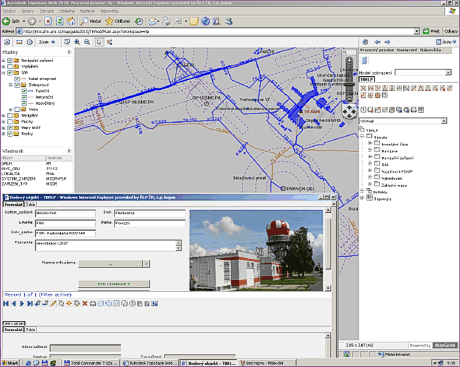Select the zoom-out magnifier tool above the map

pos(87,42)
